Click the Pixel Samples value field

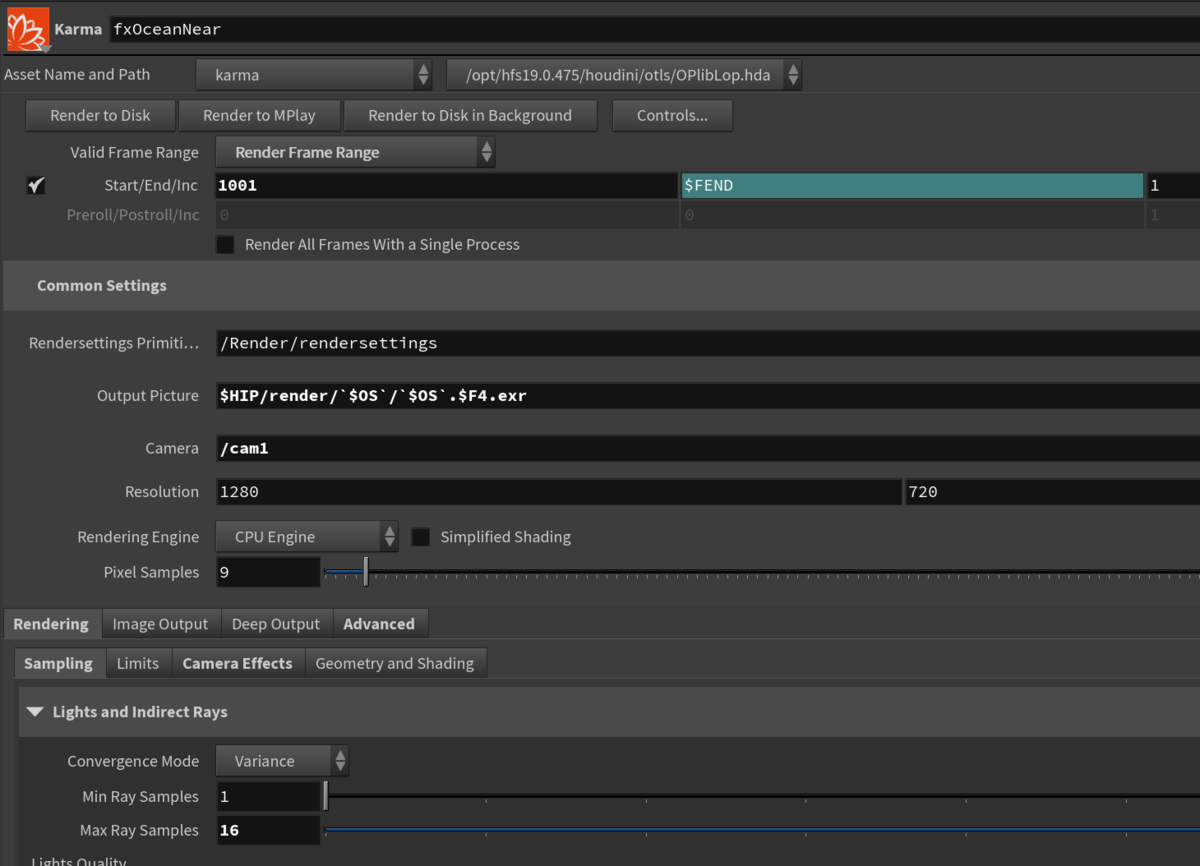point(268,573)
